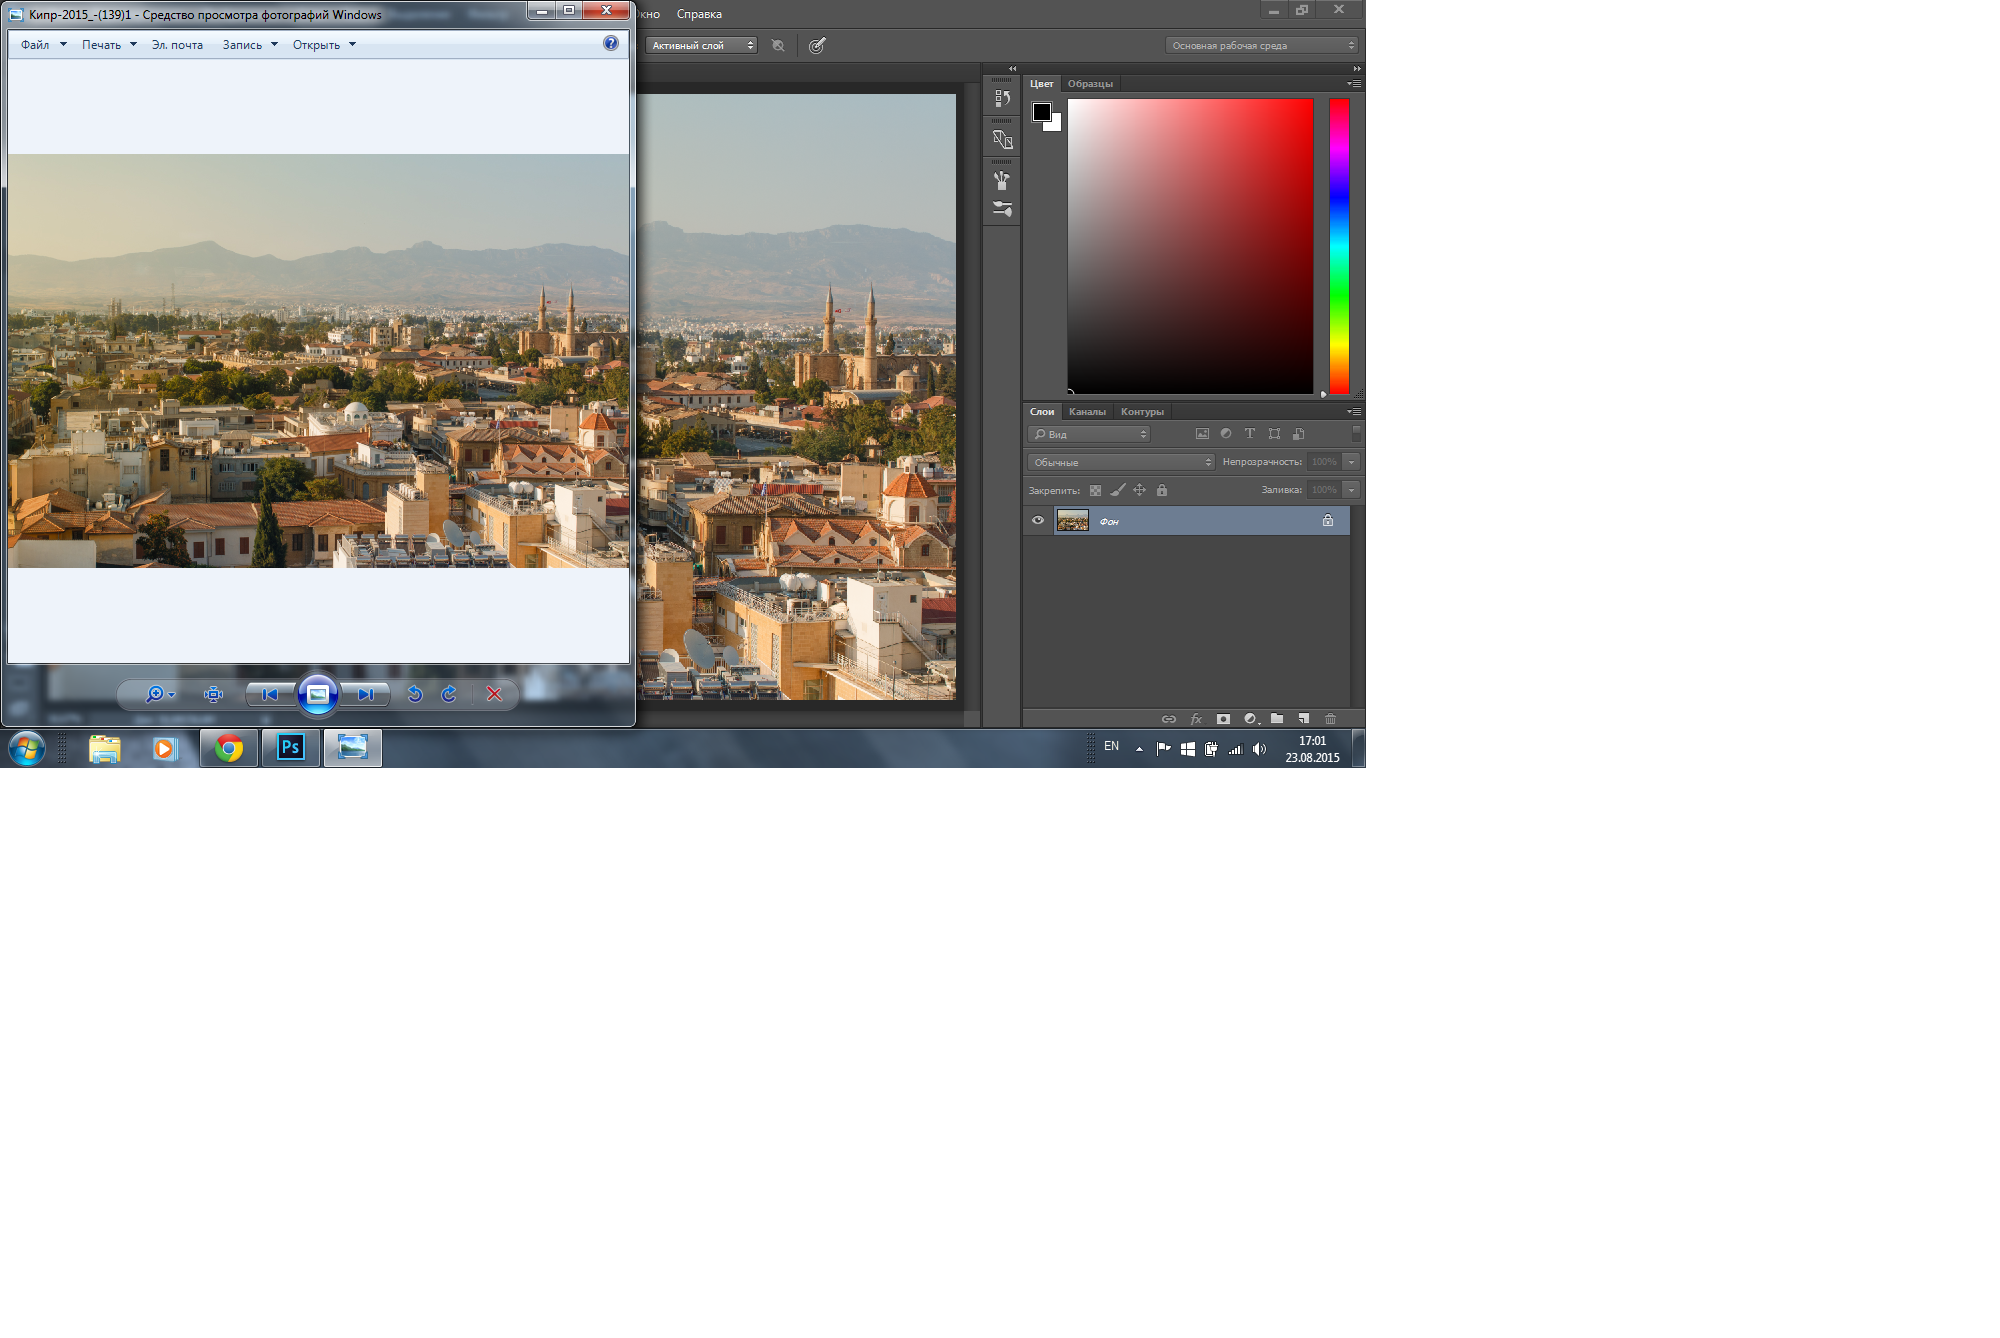The height and width of the screenshot is (1338, 2000).
Task: Switch to the Каналы tab
Action: pos(1087,412)
